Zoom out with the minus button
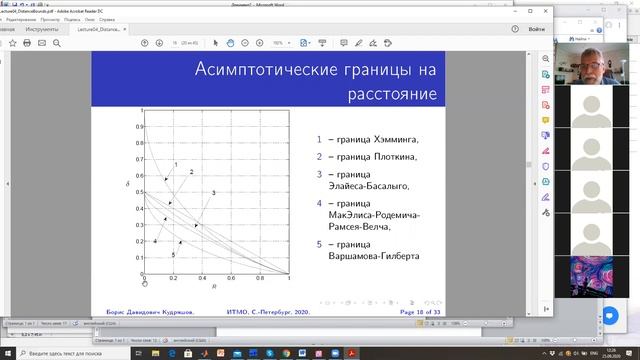Image resolution: width=640 pixels, height=360 pixels. tap(245, 43)
